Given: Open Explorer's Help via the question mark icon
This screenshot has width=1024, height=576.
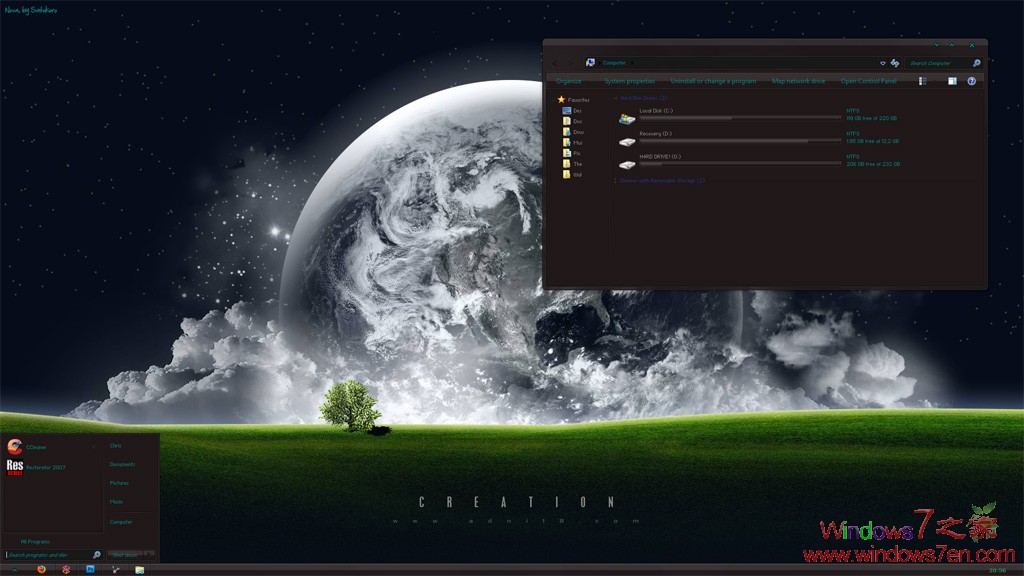Looking at the screenshot, I should pos(972,81).
